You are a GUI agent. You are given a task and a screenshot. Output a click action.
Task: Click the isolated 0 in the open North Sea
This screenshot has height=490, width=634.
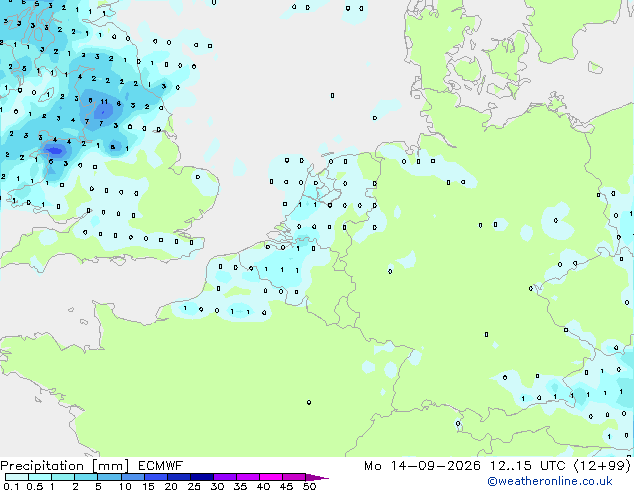(332, 95)
